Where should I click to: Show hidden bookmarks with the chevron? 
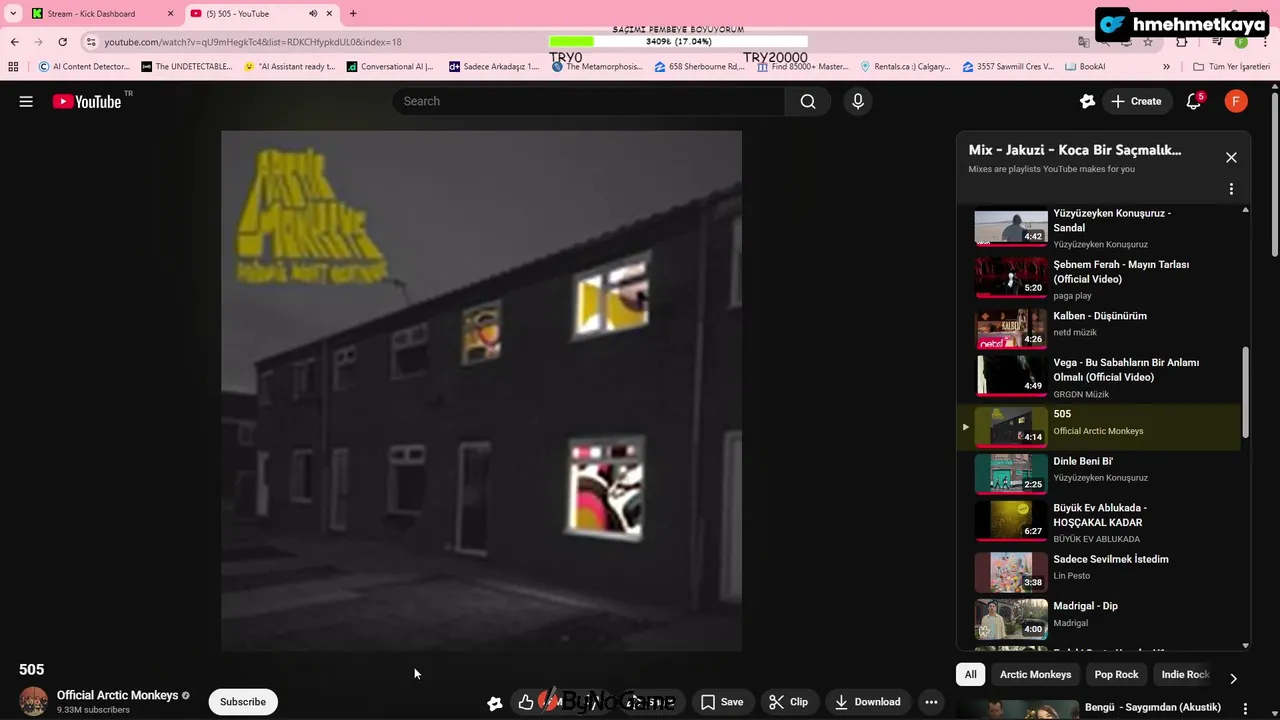[1166, 67]
